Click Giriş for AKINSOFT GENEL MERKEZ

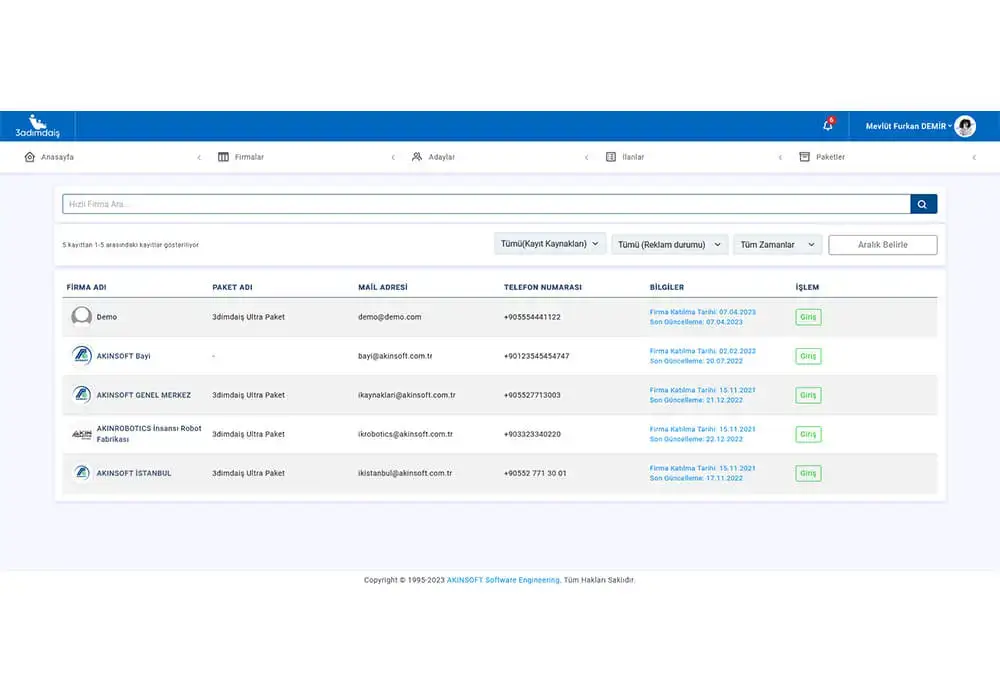pyautogui.click(x=808, y=395)
